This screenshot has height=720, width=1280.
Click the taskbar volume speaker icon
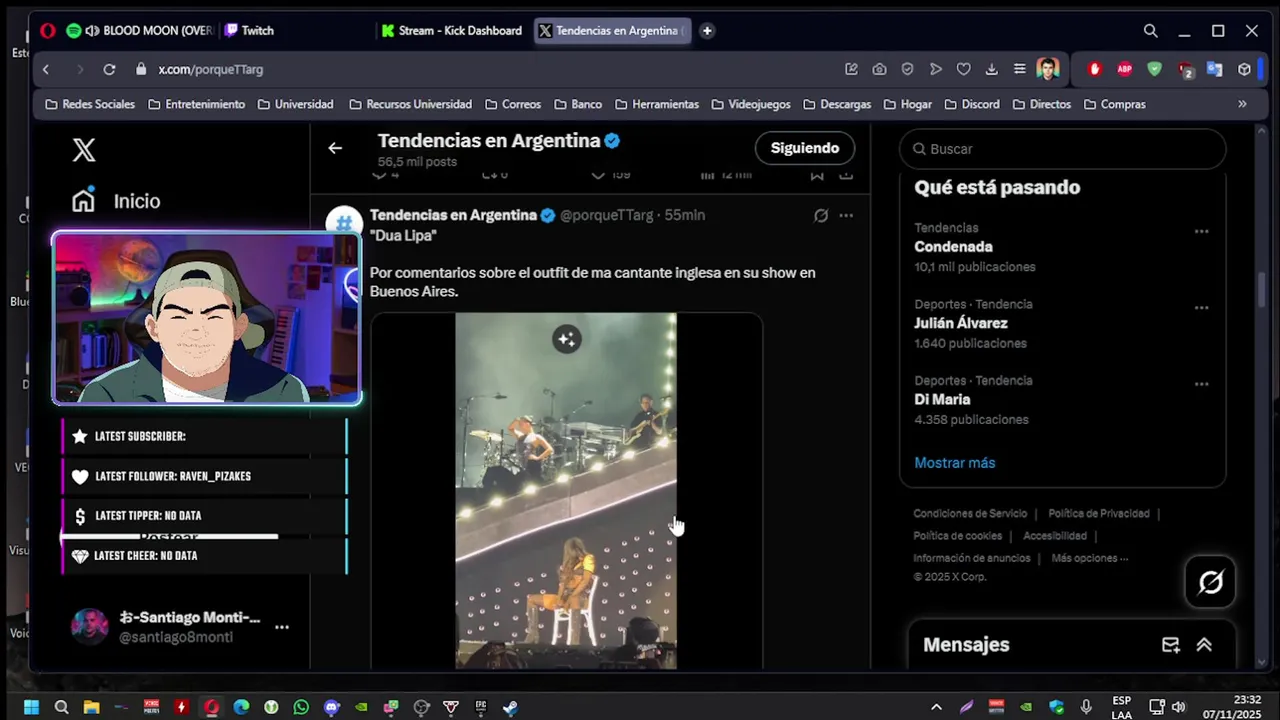pyautogui.click(x=1178, y=707)
